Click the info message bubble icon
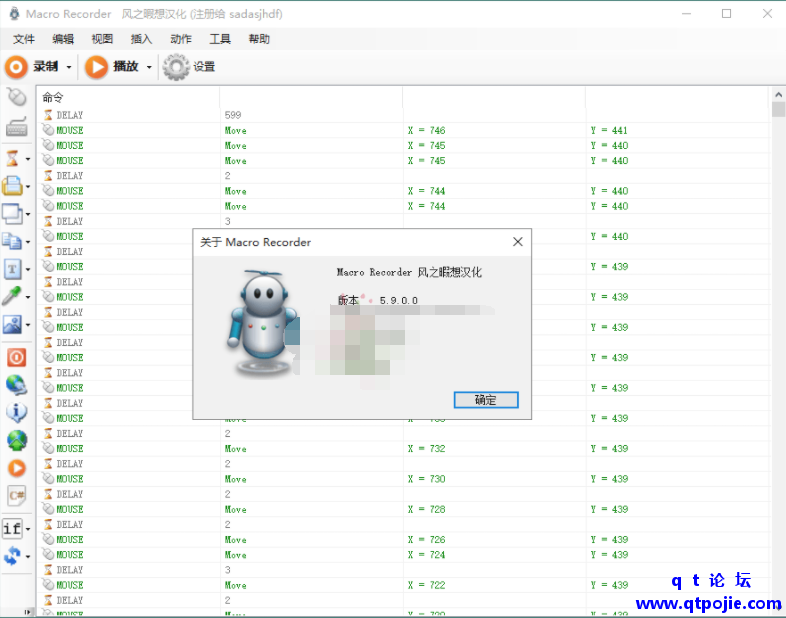The image size is (786, 618). (x=17, y=413)
